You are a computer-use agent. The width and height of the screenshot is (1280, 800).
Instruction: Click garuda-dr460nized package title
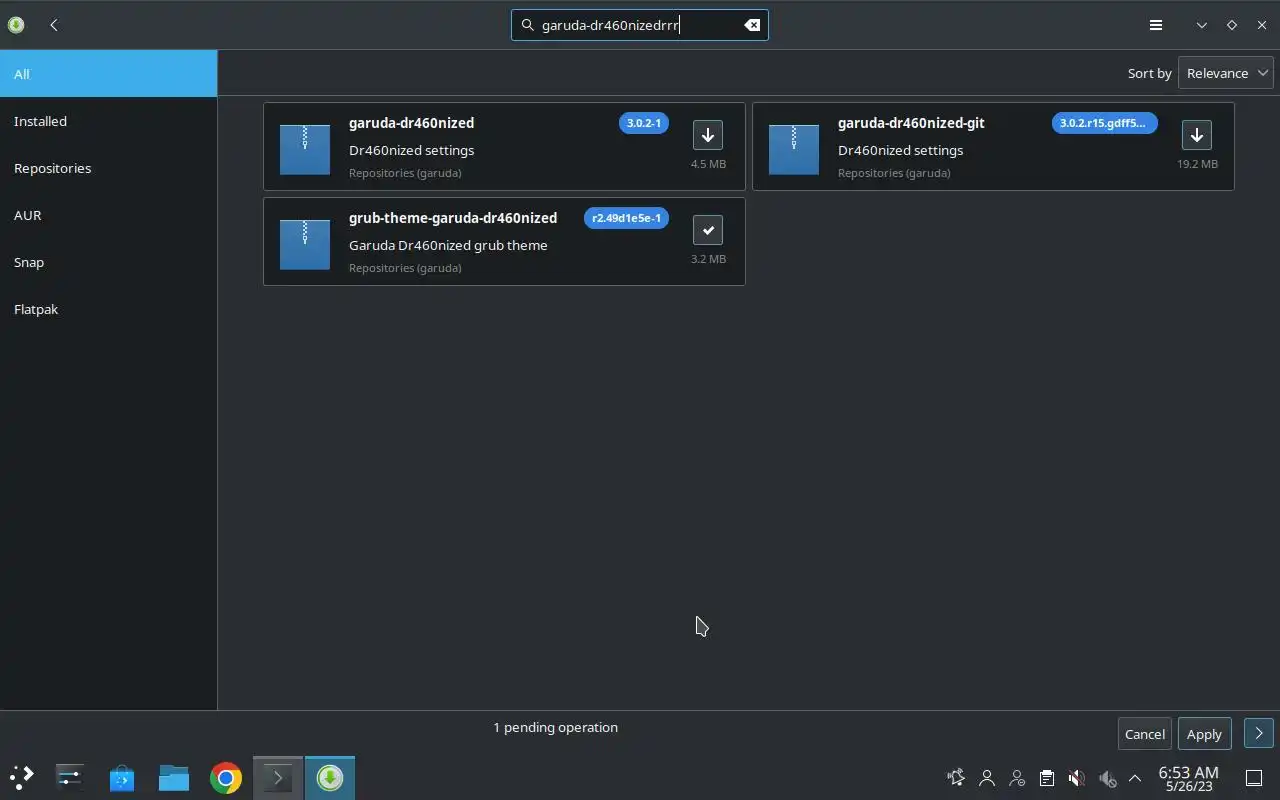411,123
